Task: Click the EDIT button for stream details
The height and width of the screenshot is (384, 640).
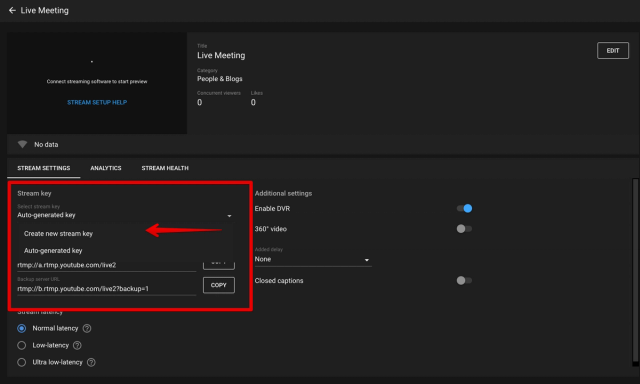Action: pyautogui.click(x=613, y=51)
